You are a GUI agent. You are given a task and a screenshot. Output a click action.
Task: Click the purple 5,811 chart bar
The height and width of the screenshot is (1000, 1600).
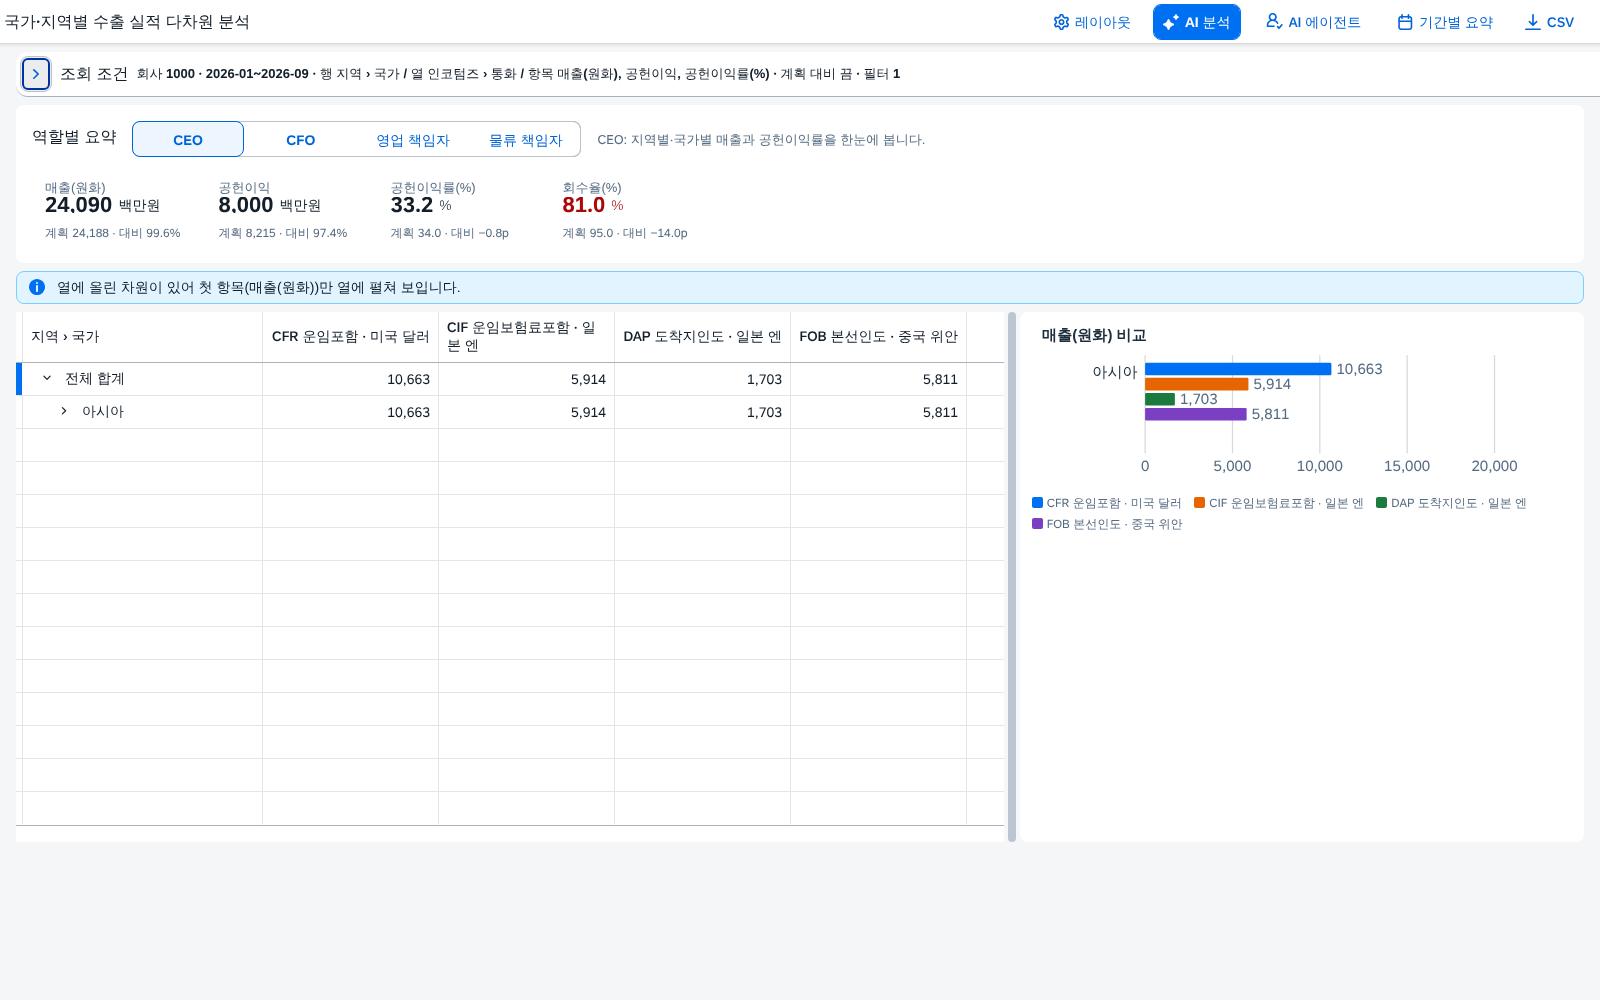click(x=1195, y=414)
